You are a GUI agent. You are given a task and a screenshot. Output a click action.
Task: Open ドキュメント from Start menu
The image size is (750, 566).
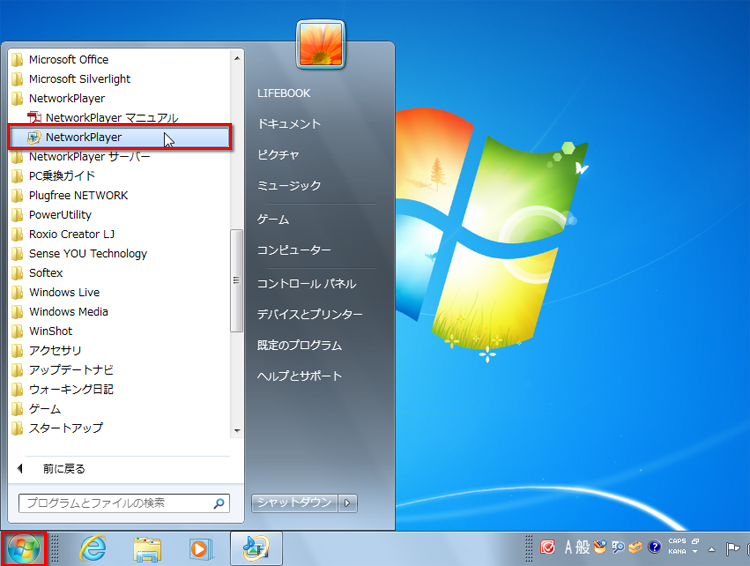pos(289,124)
